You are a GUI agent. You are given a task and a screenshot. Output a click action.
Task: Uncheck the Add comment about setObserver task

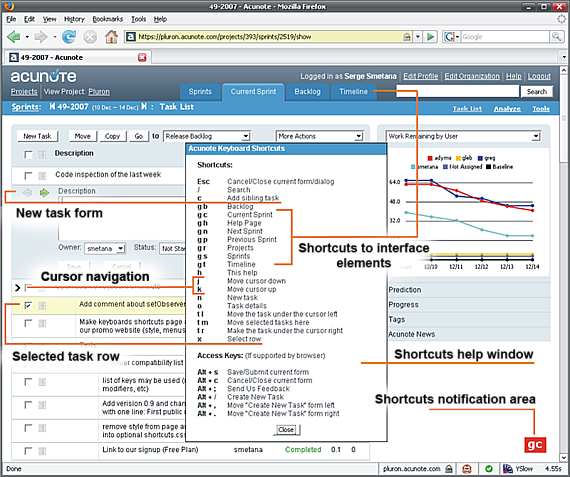point(28,305)
